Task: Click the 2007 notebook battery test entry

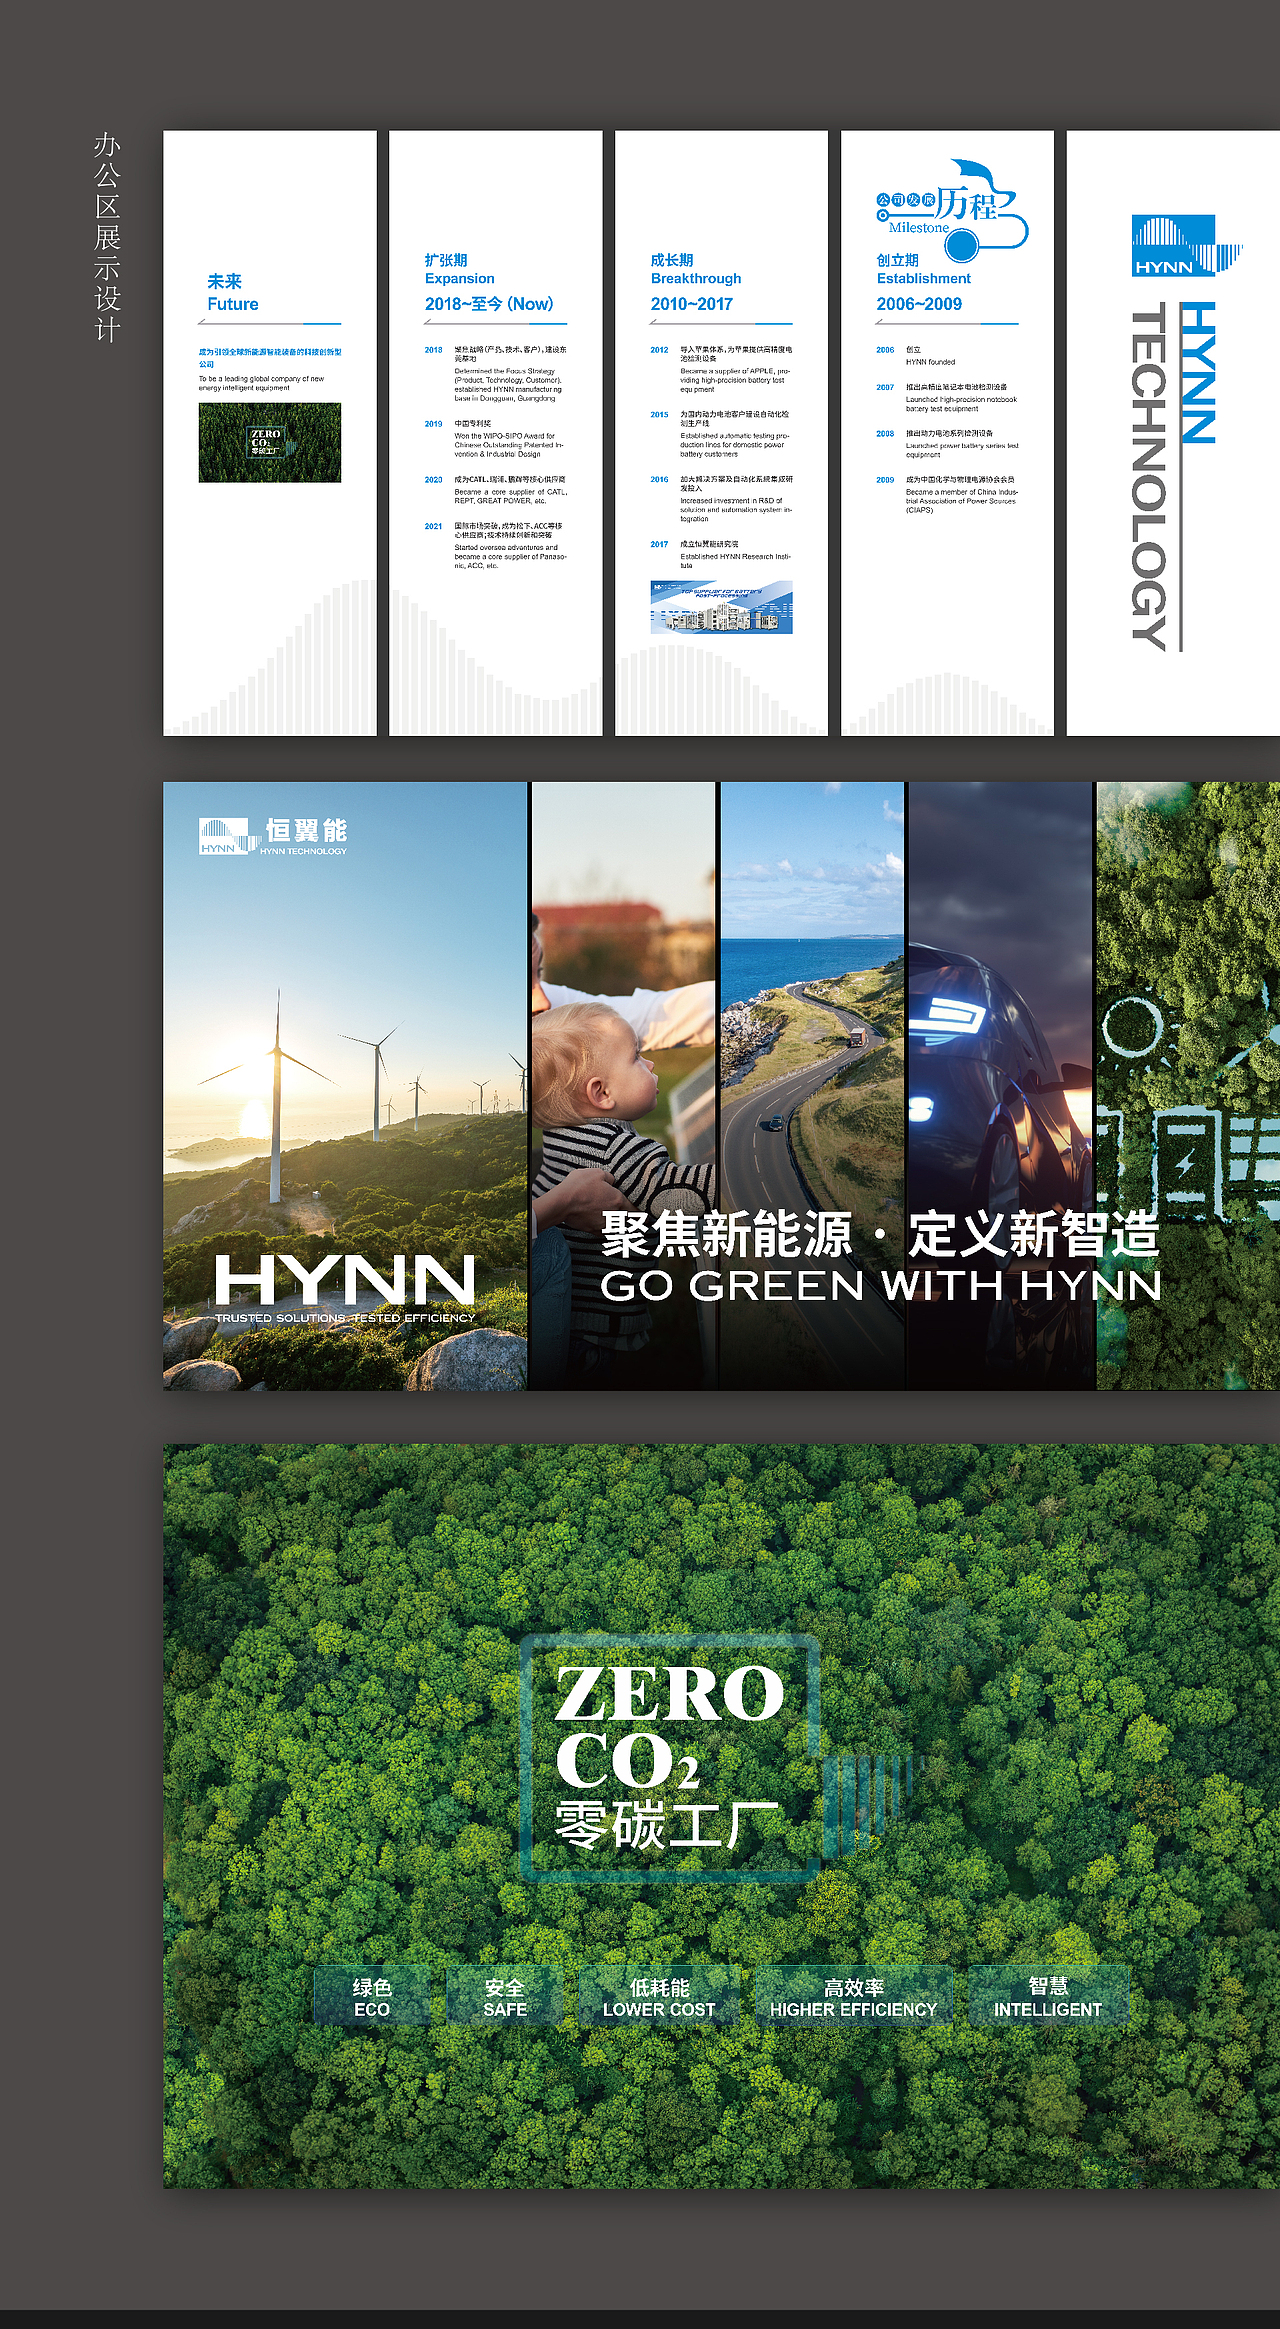Action: coord(947,397)
